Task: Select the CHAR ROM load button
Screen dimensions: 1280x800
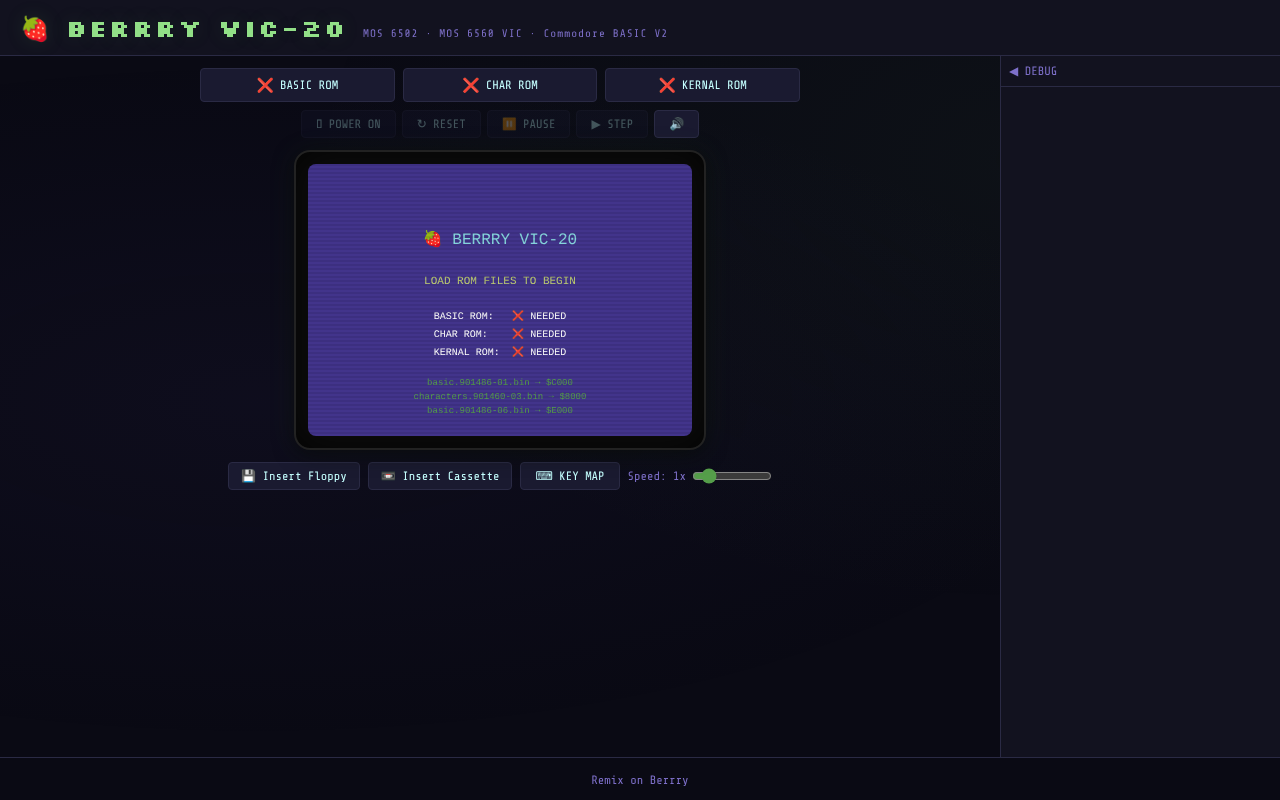Action: coord(499,84)
